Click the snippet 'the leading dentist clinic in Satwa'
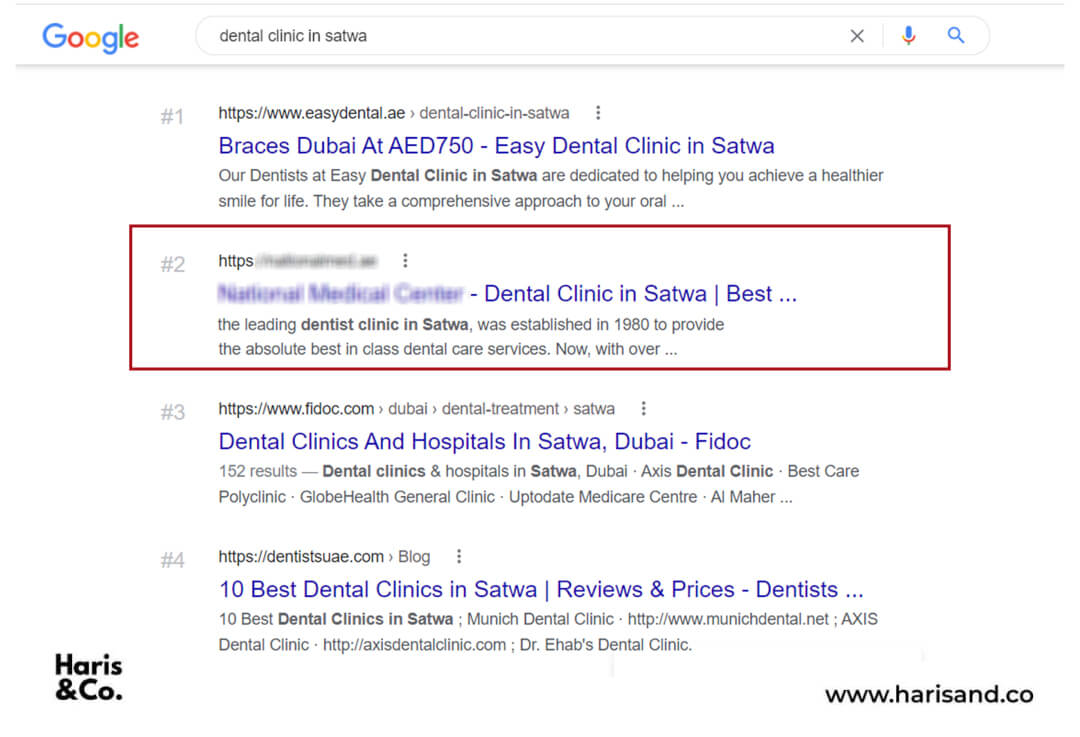This screenshot has height=737, width=1080. coord(470,337)
